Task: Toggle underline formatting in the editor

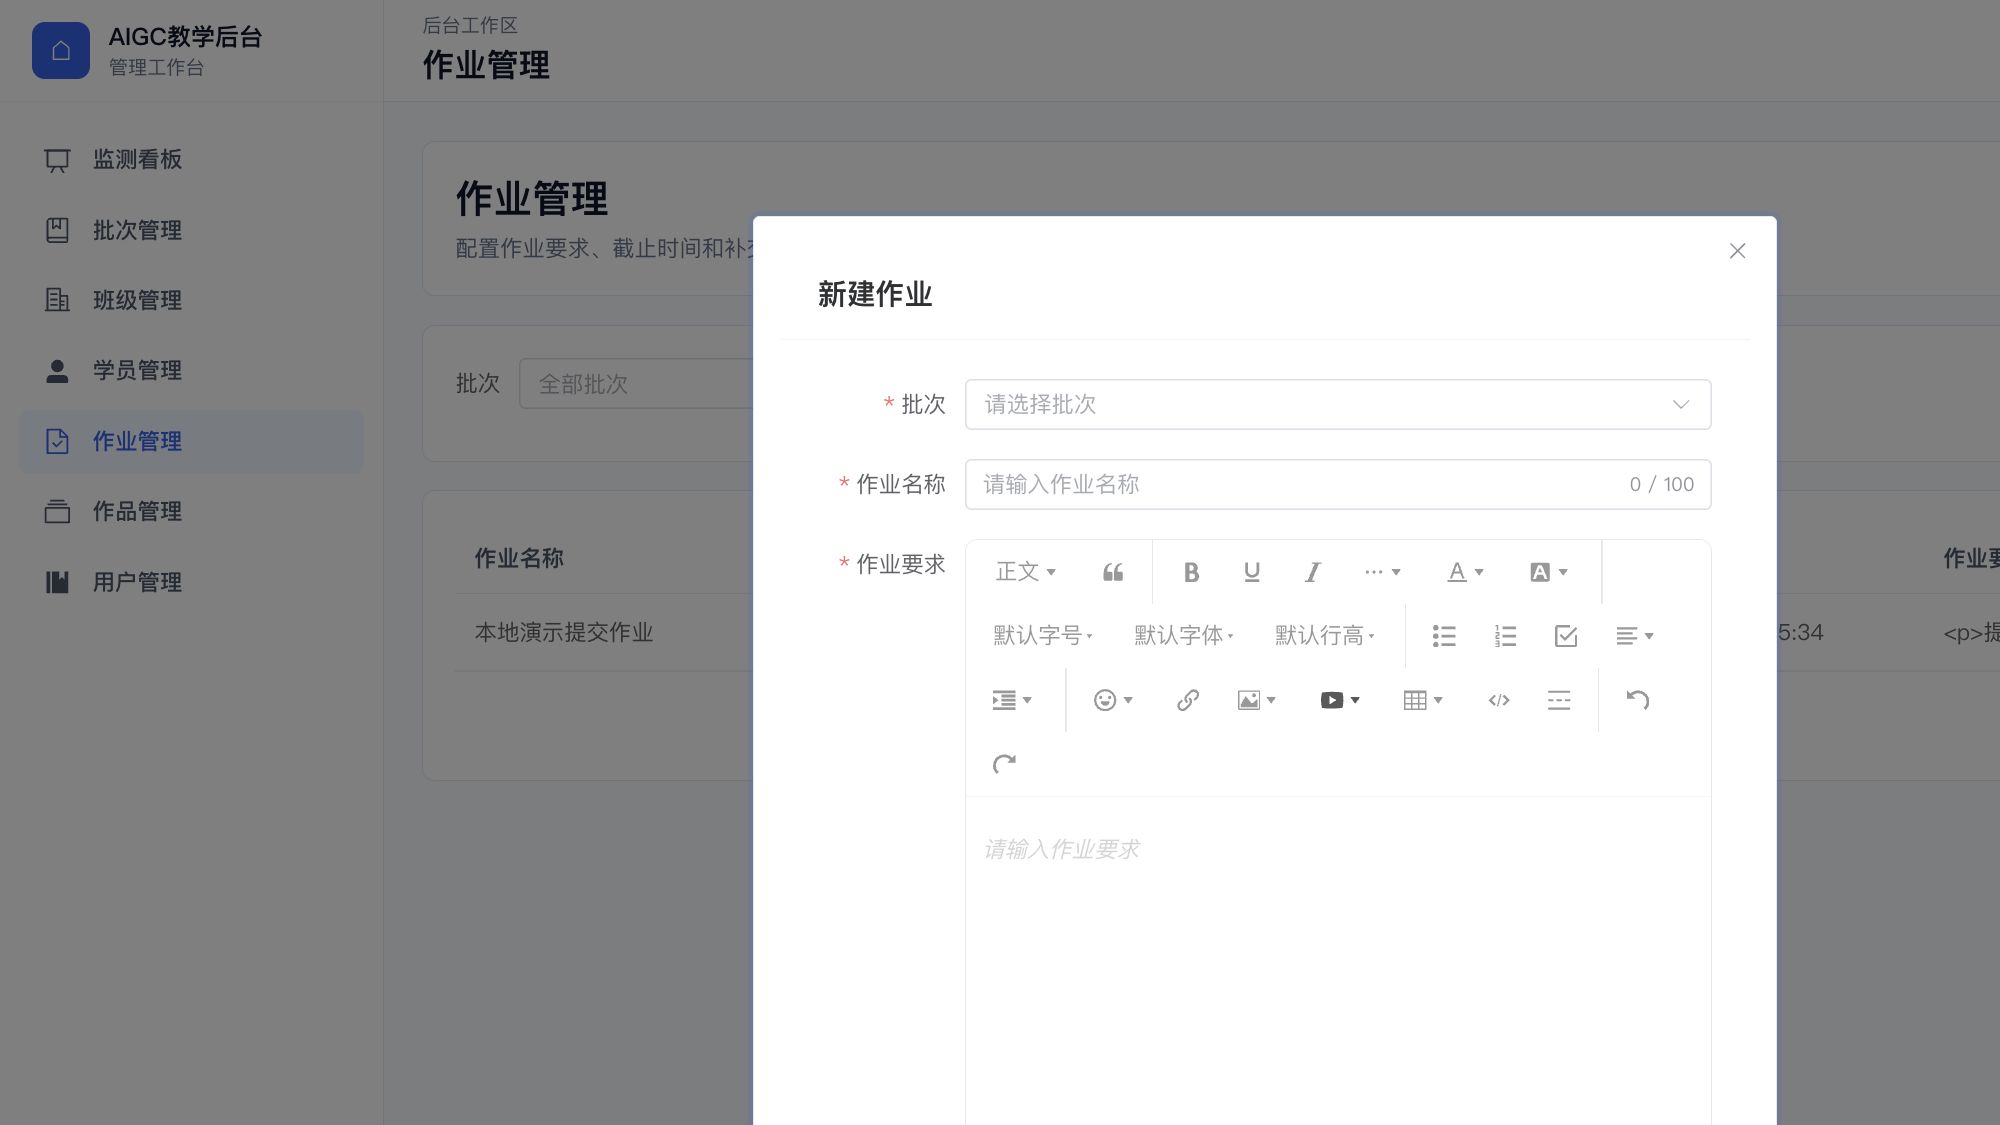Action: coord(1251,572)
